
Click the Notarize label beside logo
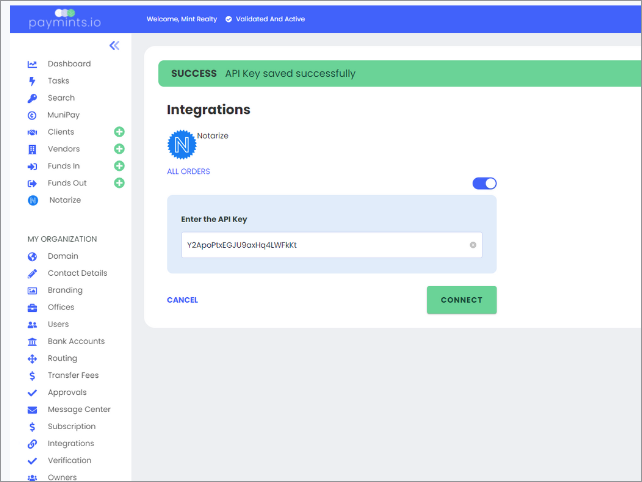pos(213,136)
